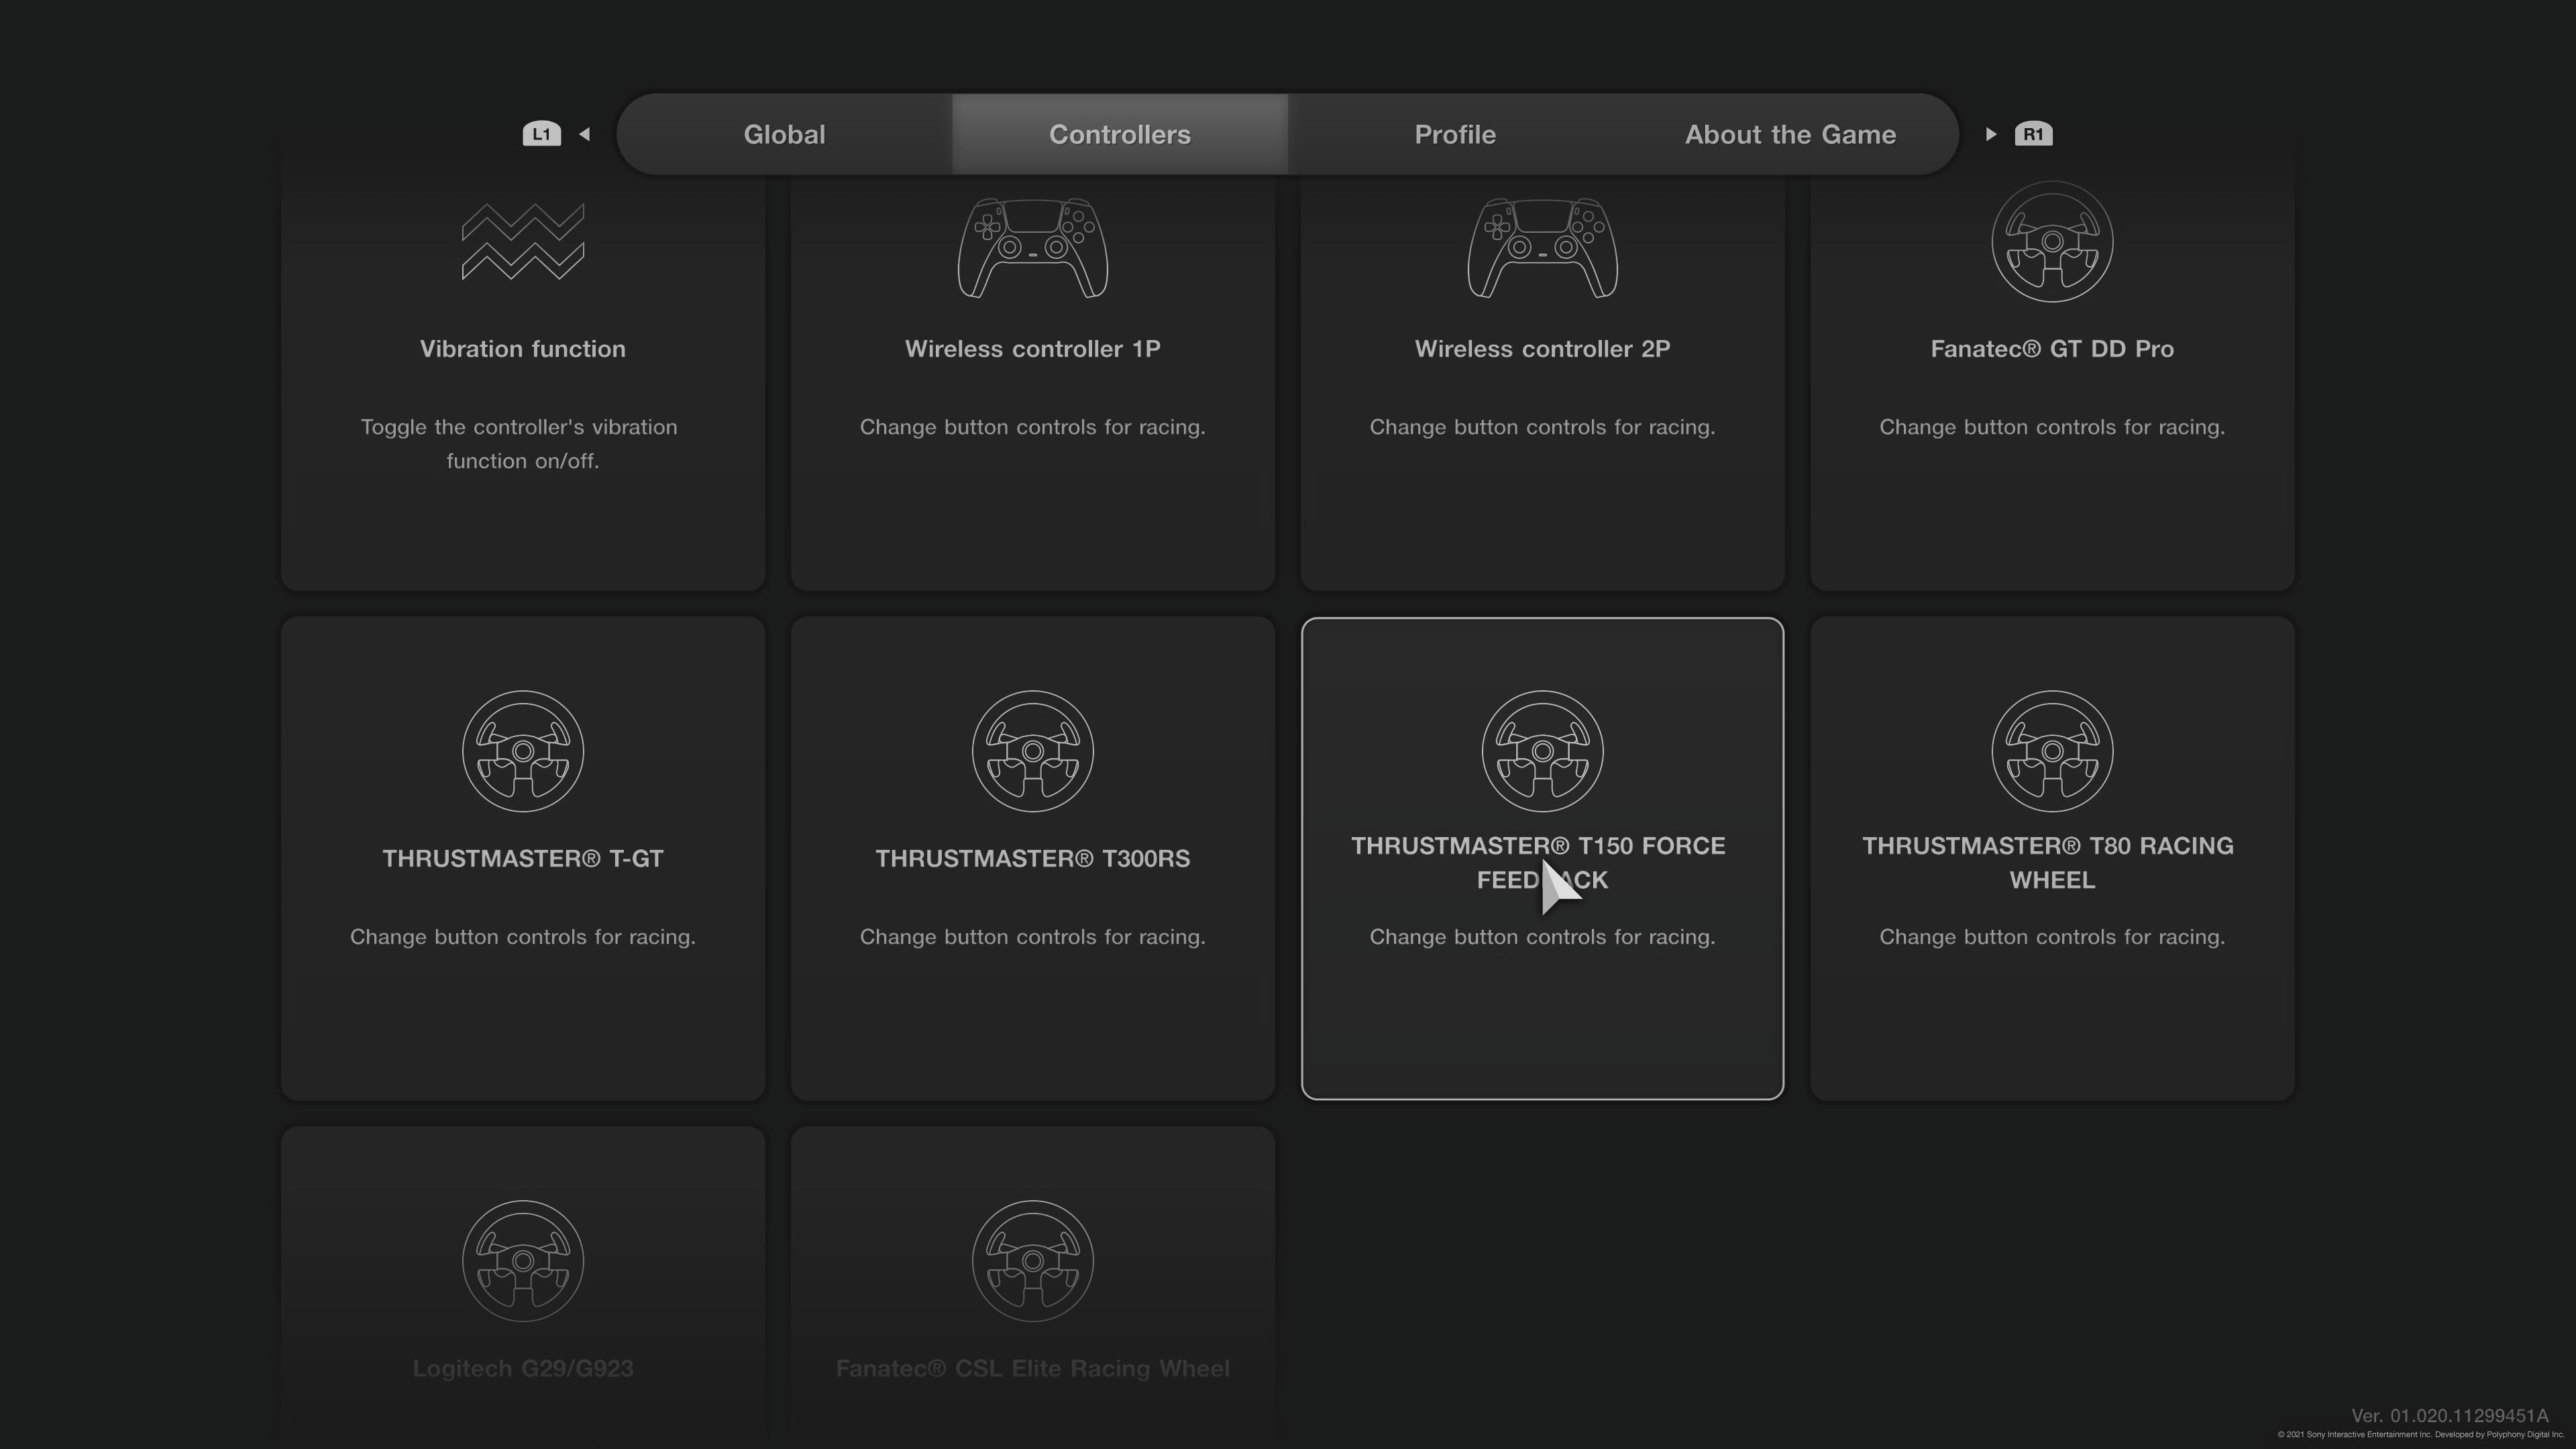
Task: Open Controllers tab navigation
Action: (1120, 134)
